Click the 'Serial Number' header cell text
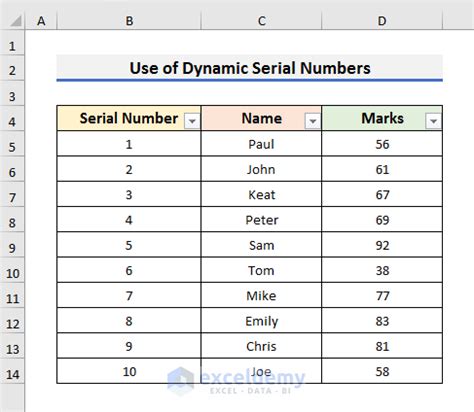This screenshot has width=474, height=412. point(129,118)
